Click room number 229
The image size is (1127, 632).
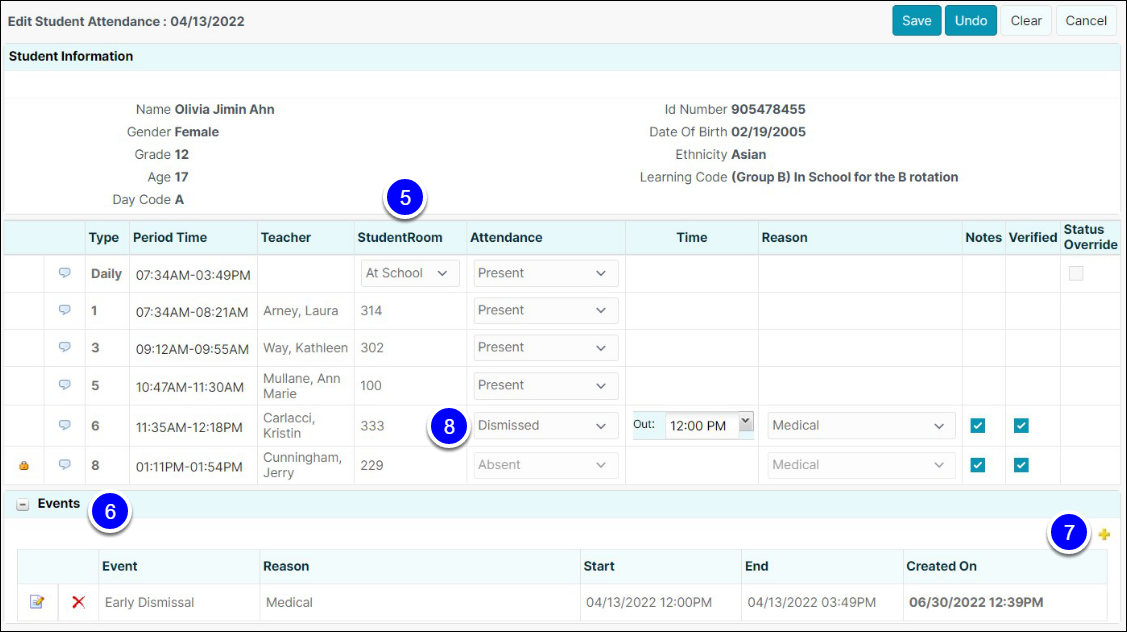(372, 465)
